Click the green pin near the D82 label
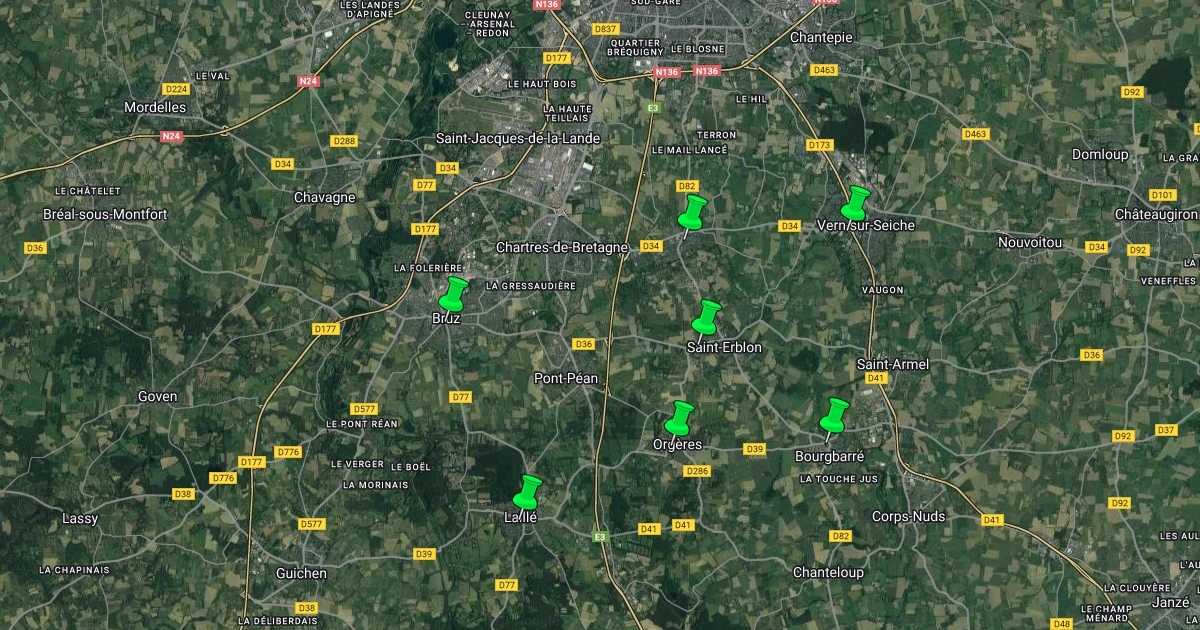Image resolution: width=1200 pixels, height=630 pixels. [692, 213]
